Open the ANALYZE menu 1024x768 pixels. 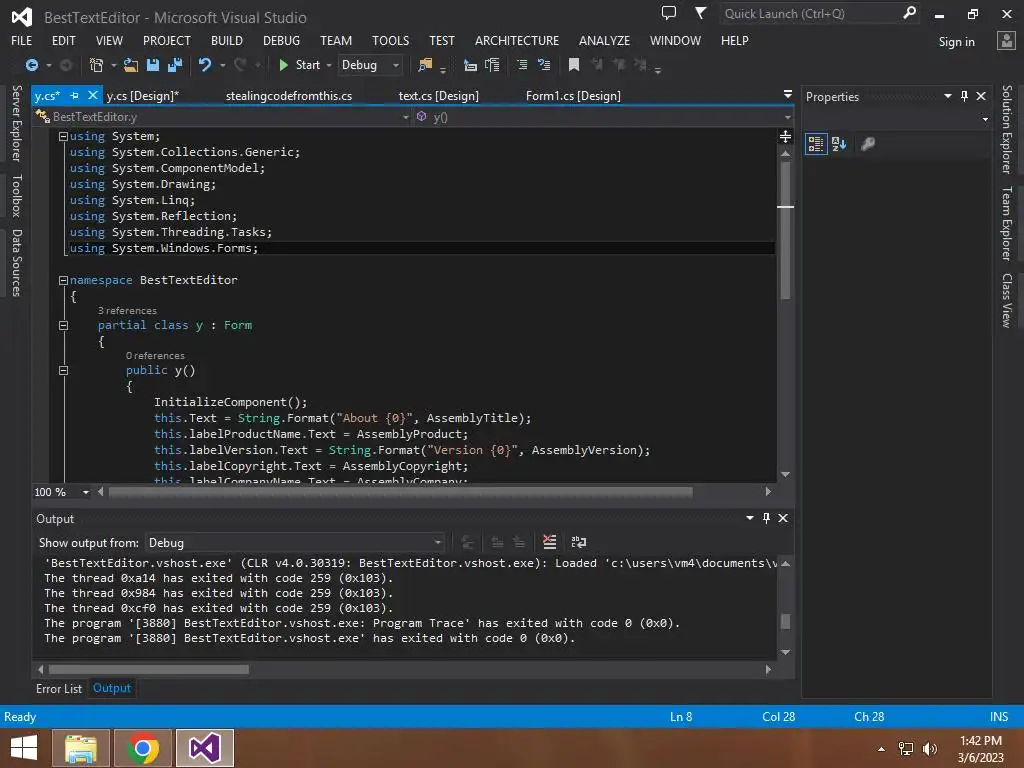tap(604, 40)
